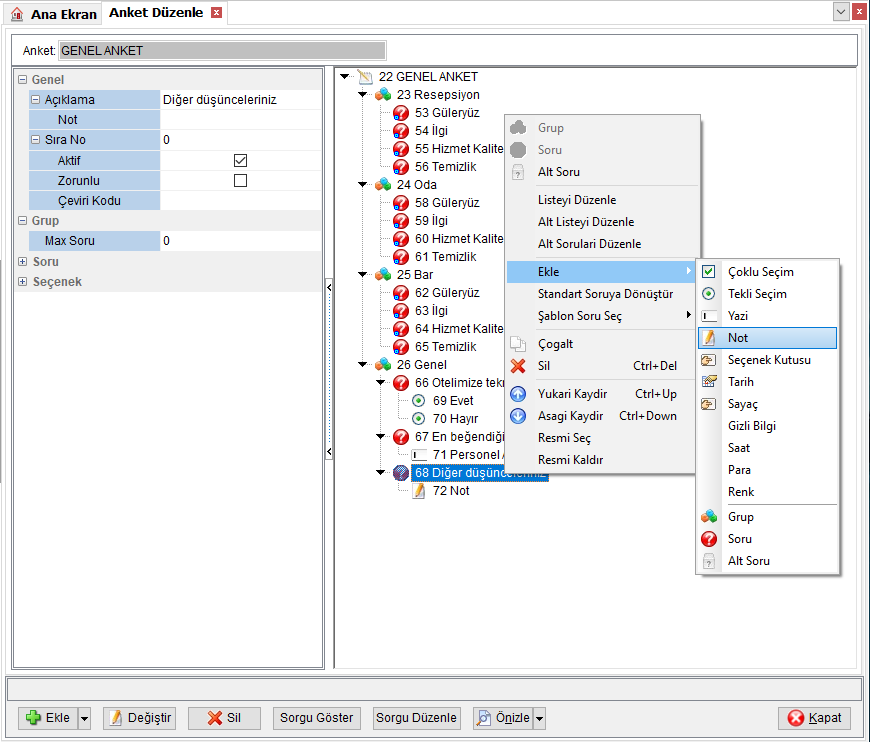870x742 pixels.
Task: Click the blue down arrow icon for Asagi Kaydir
Action: (518, 416)
